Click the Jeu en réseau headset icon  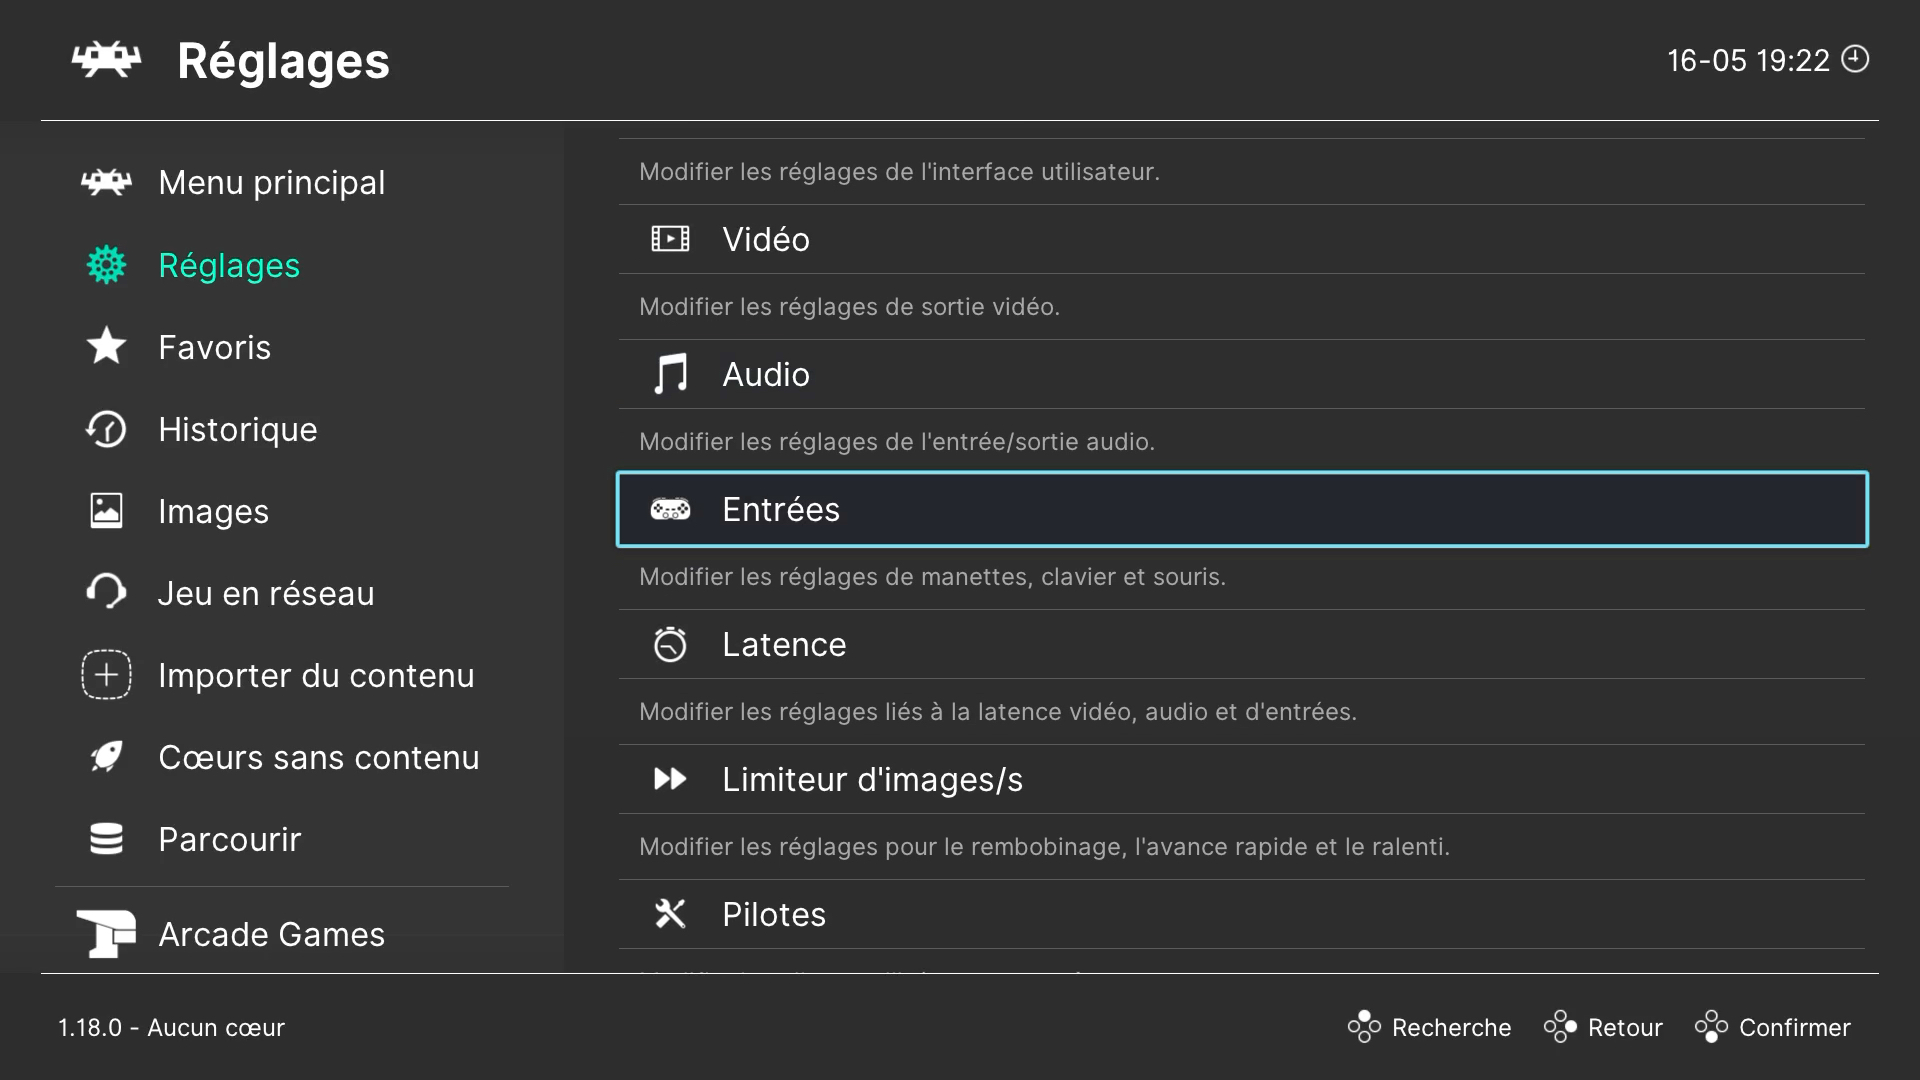click(x=106, y=592)
